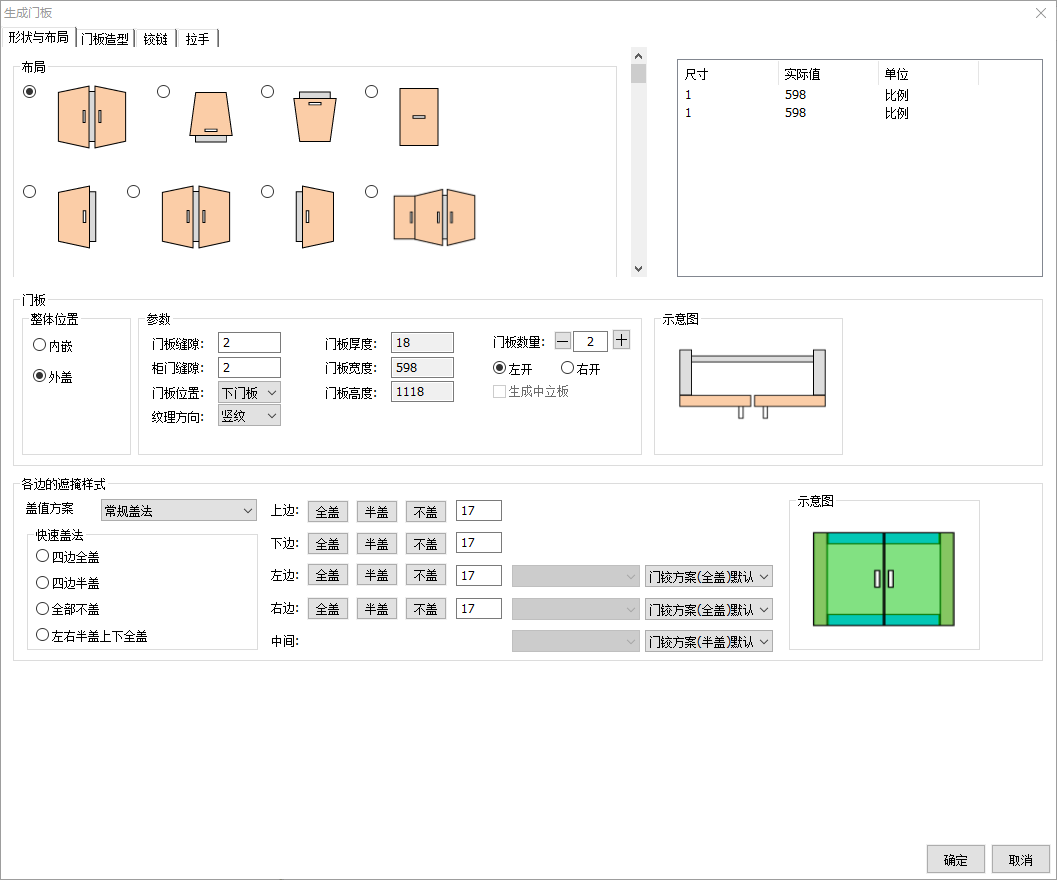Viewport: 1057px width, 880px height.
Task: Set 下边 to 全盖
Action: tap(328, 544)
